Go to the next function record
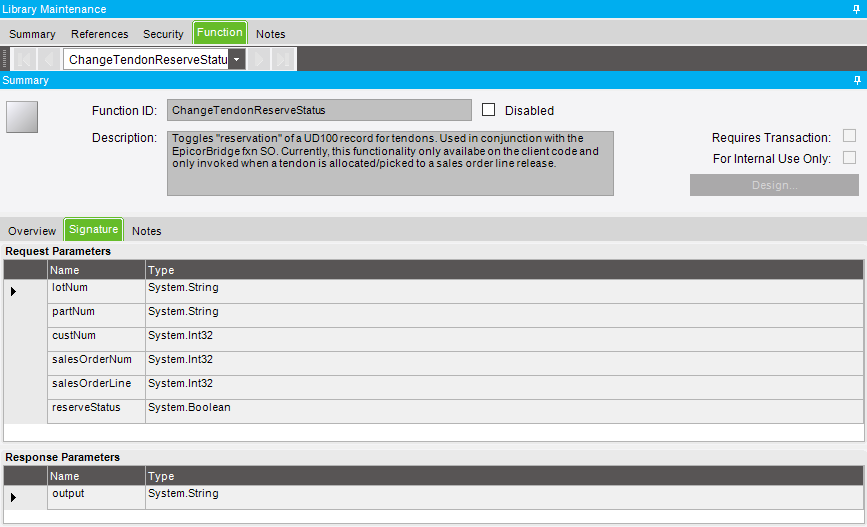This screenshot has width=867, height=527. click(259, 59)
